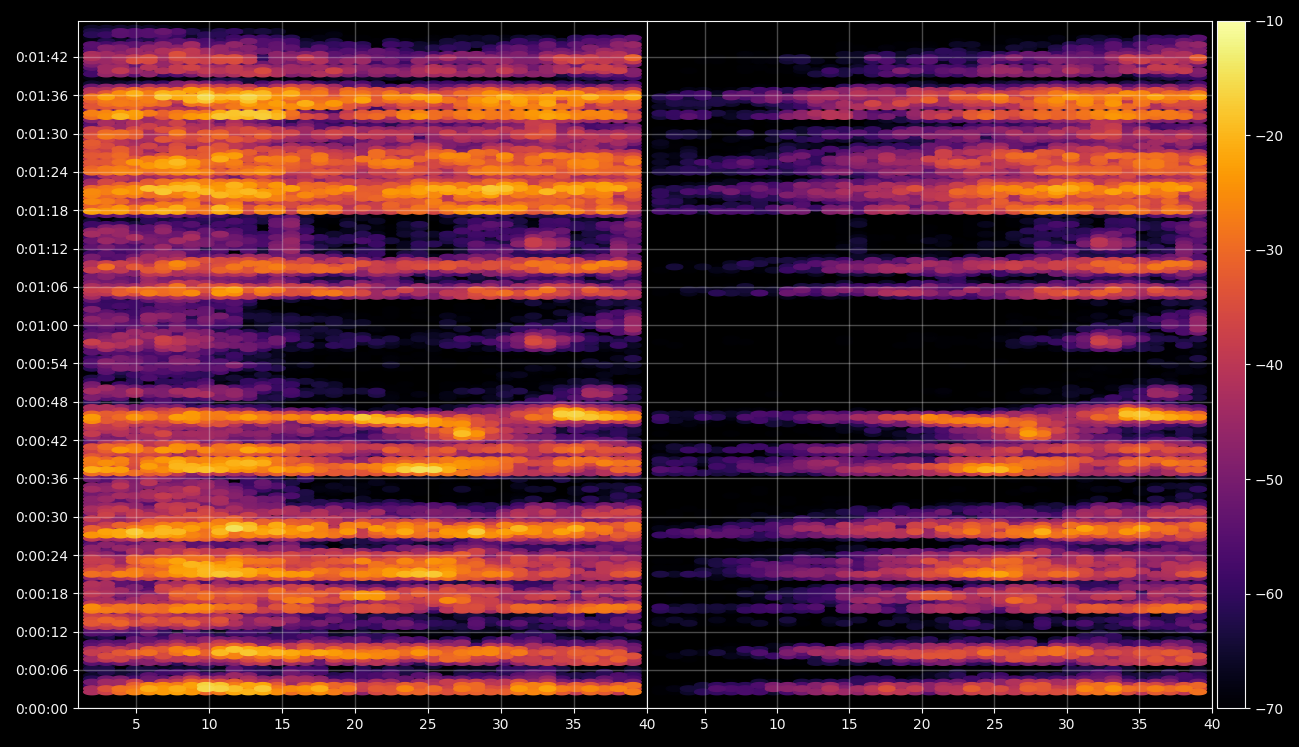Screen dimensions: 1299x747
Task: Select the 0:01:18 y-axis label
Action: tap(41, 211)
